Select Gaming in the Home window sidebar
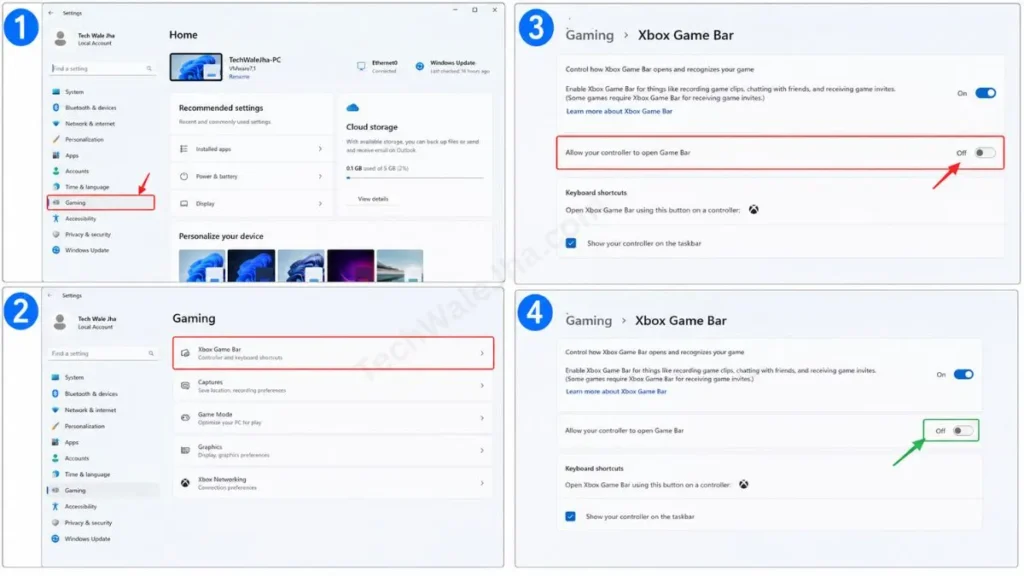Image resolution: width=1024 pixels, height=576 pixels. (101, 202)
